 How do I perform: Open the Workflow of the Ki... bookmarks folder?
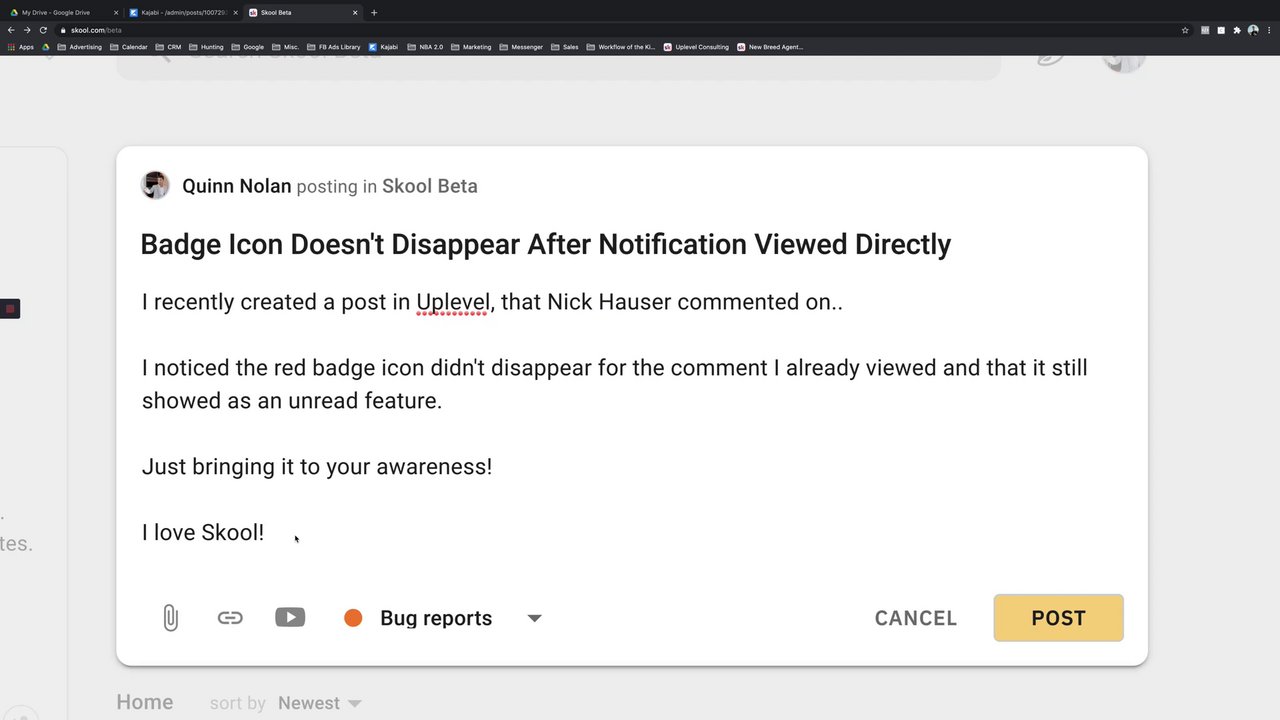coord(621,47)
